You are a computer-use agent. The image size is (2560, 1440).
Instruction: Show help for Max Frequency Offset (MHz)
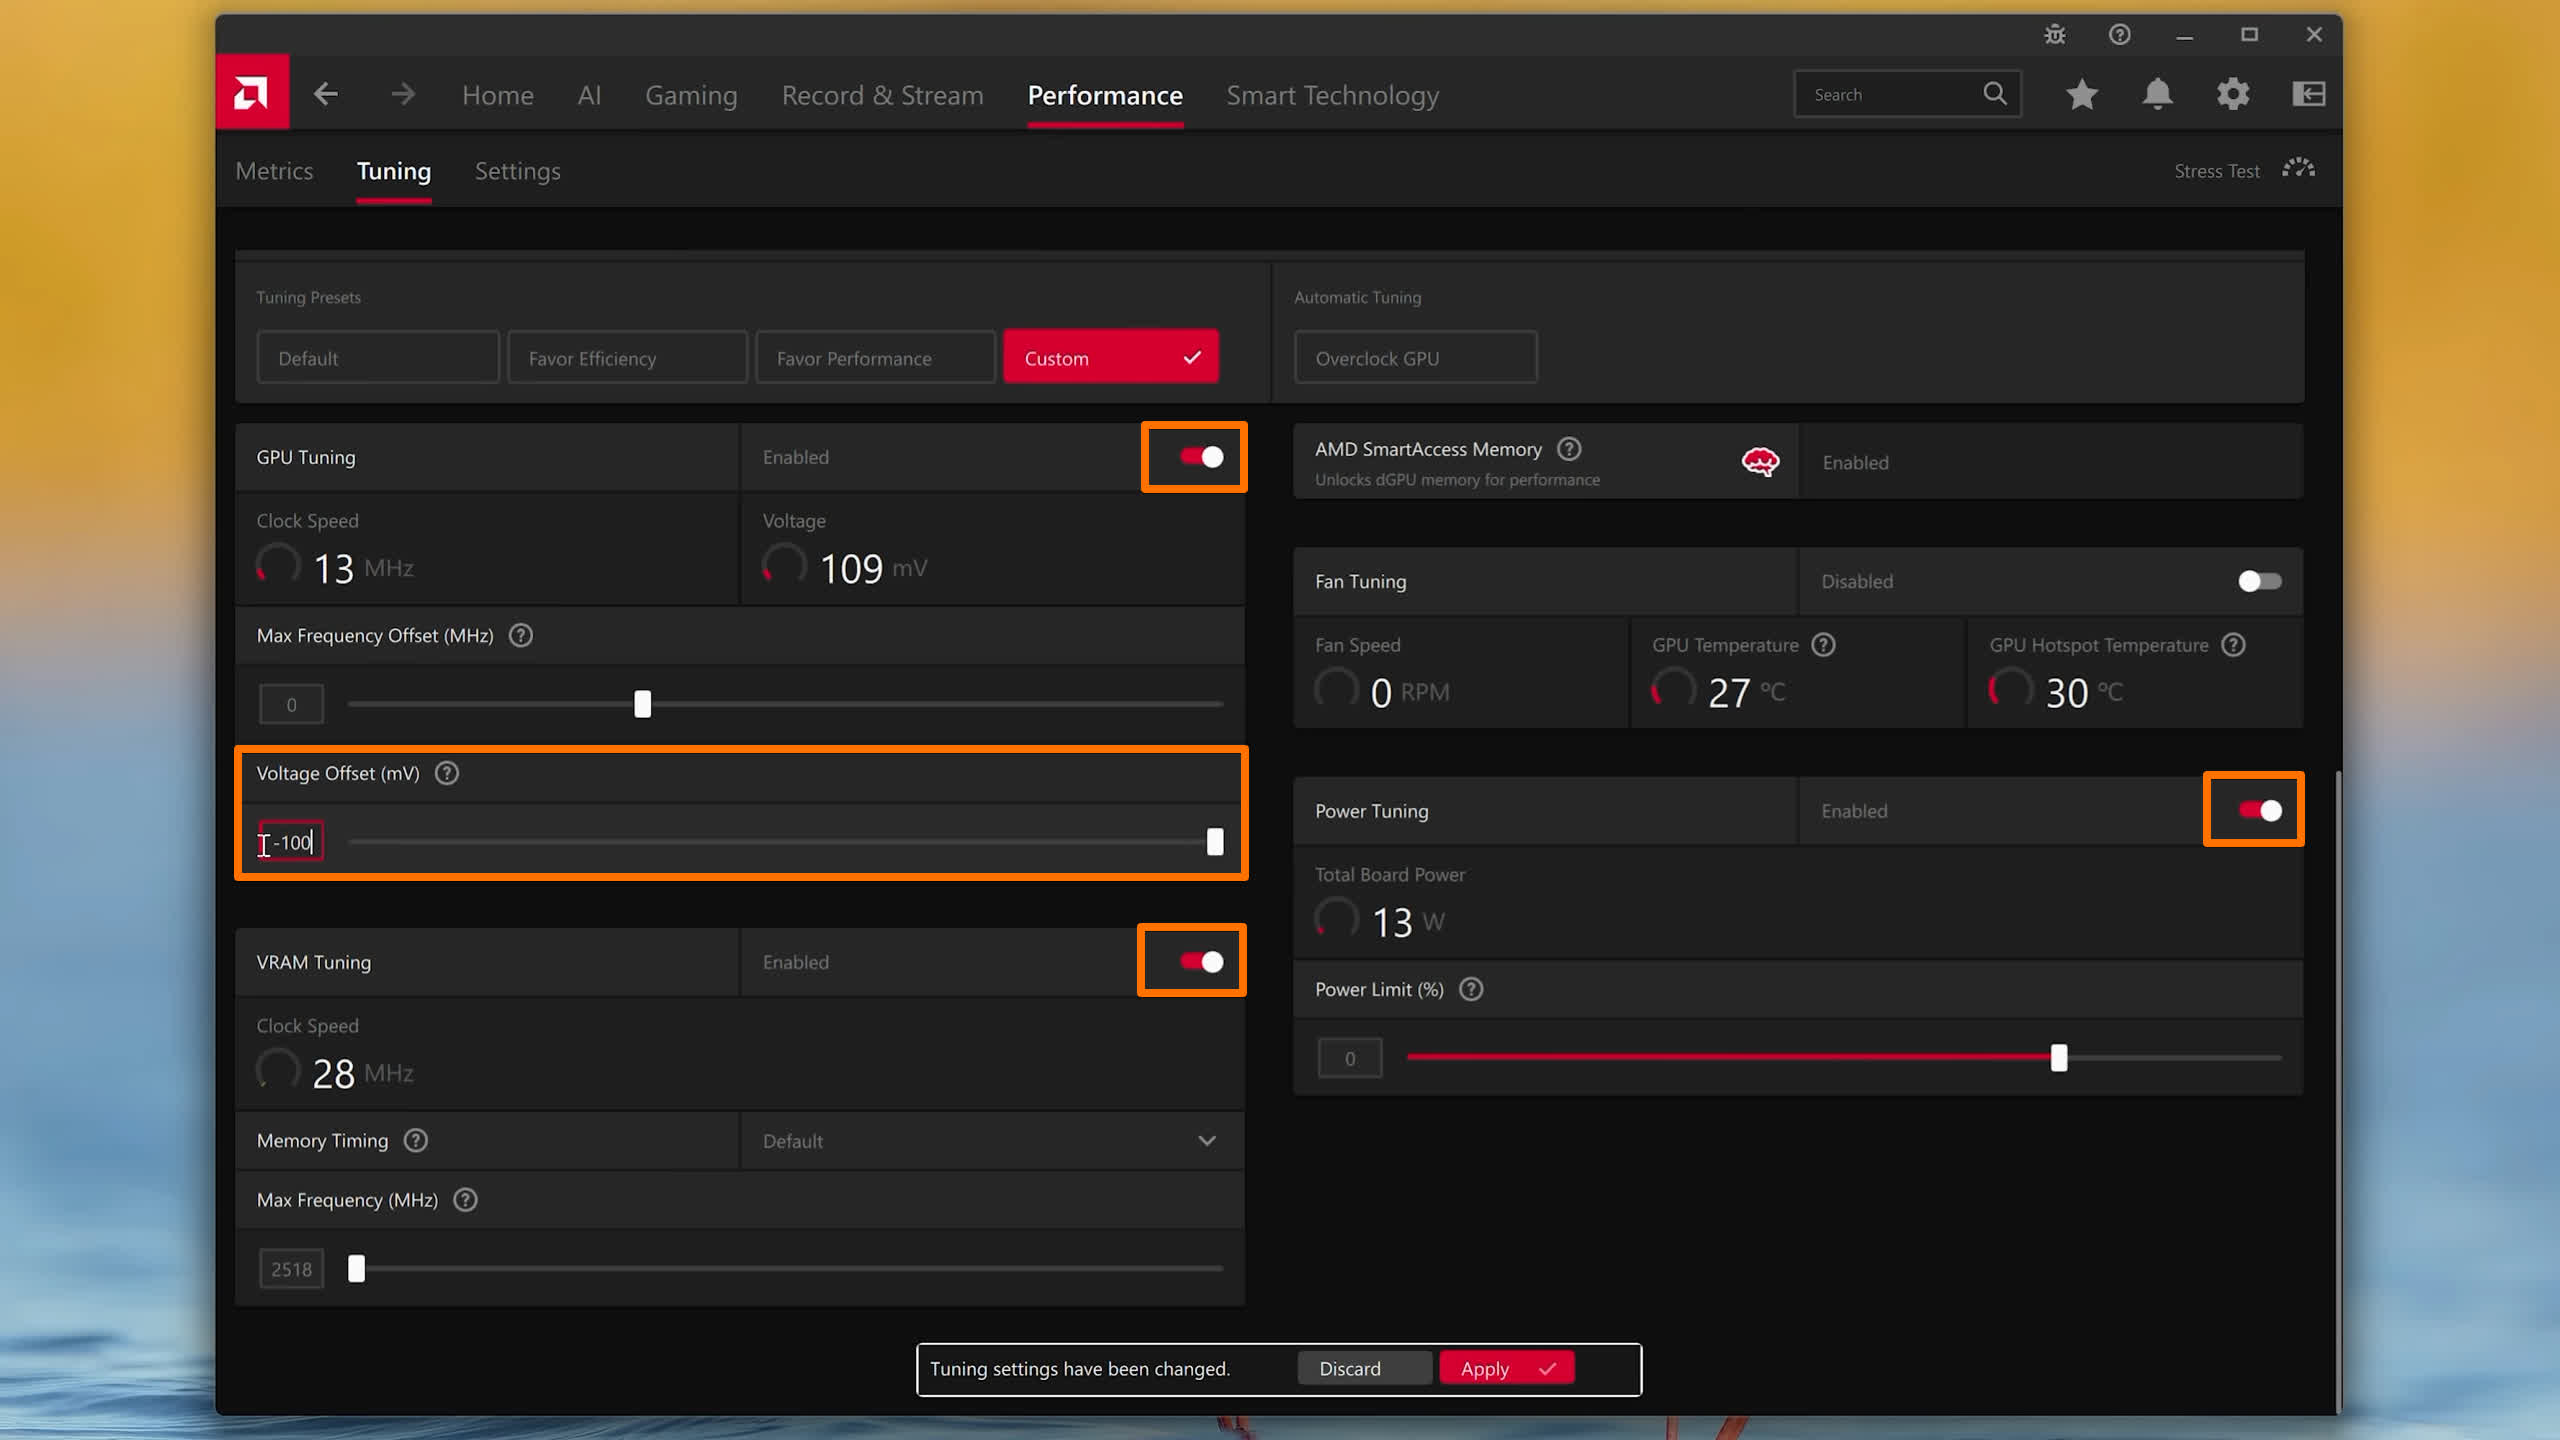pos(521,636)
